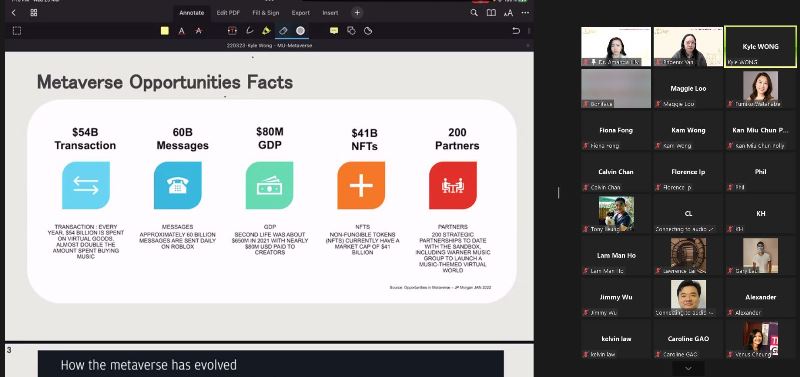Choose the freehand pencil drawing tool
Screen dimensions: 800x377
249,31
